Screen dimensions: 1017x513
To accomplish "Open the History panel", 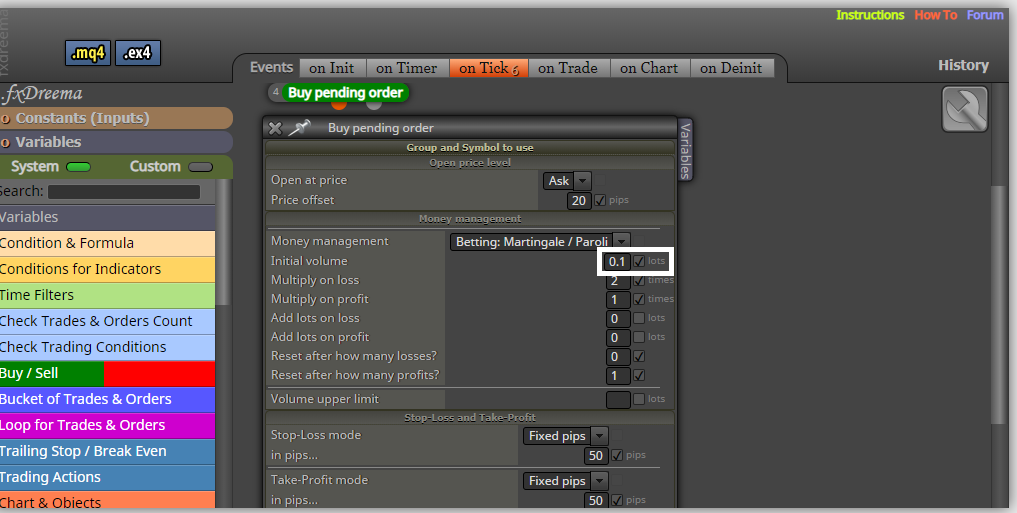I will pos(963,65).
